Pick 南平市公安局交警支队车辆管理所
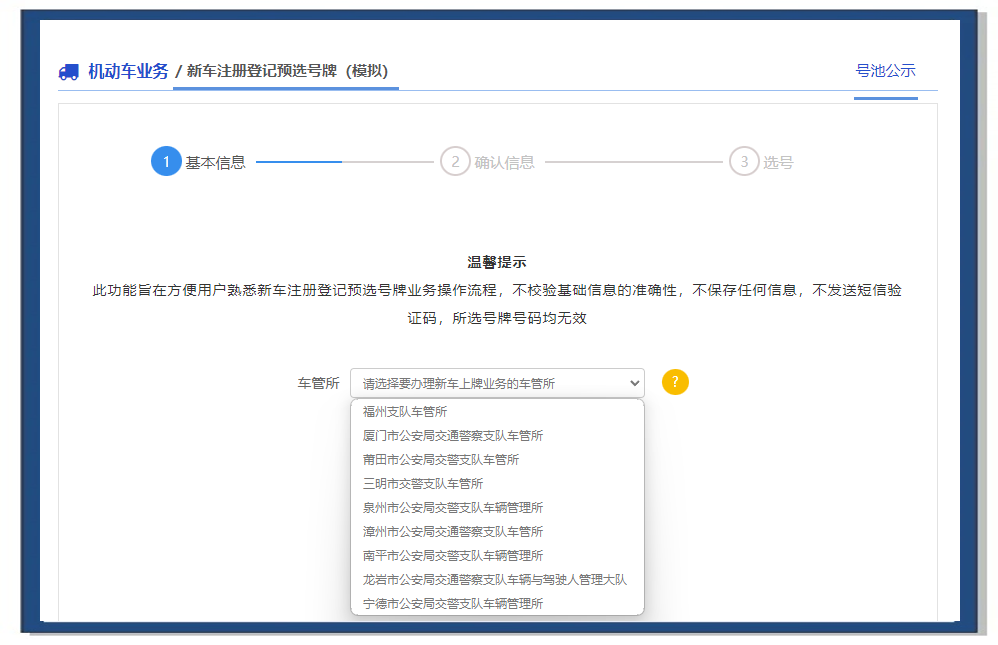Viewport: 998px width, 645px height. (453, 556)
